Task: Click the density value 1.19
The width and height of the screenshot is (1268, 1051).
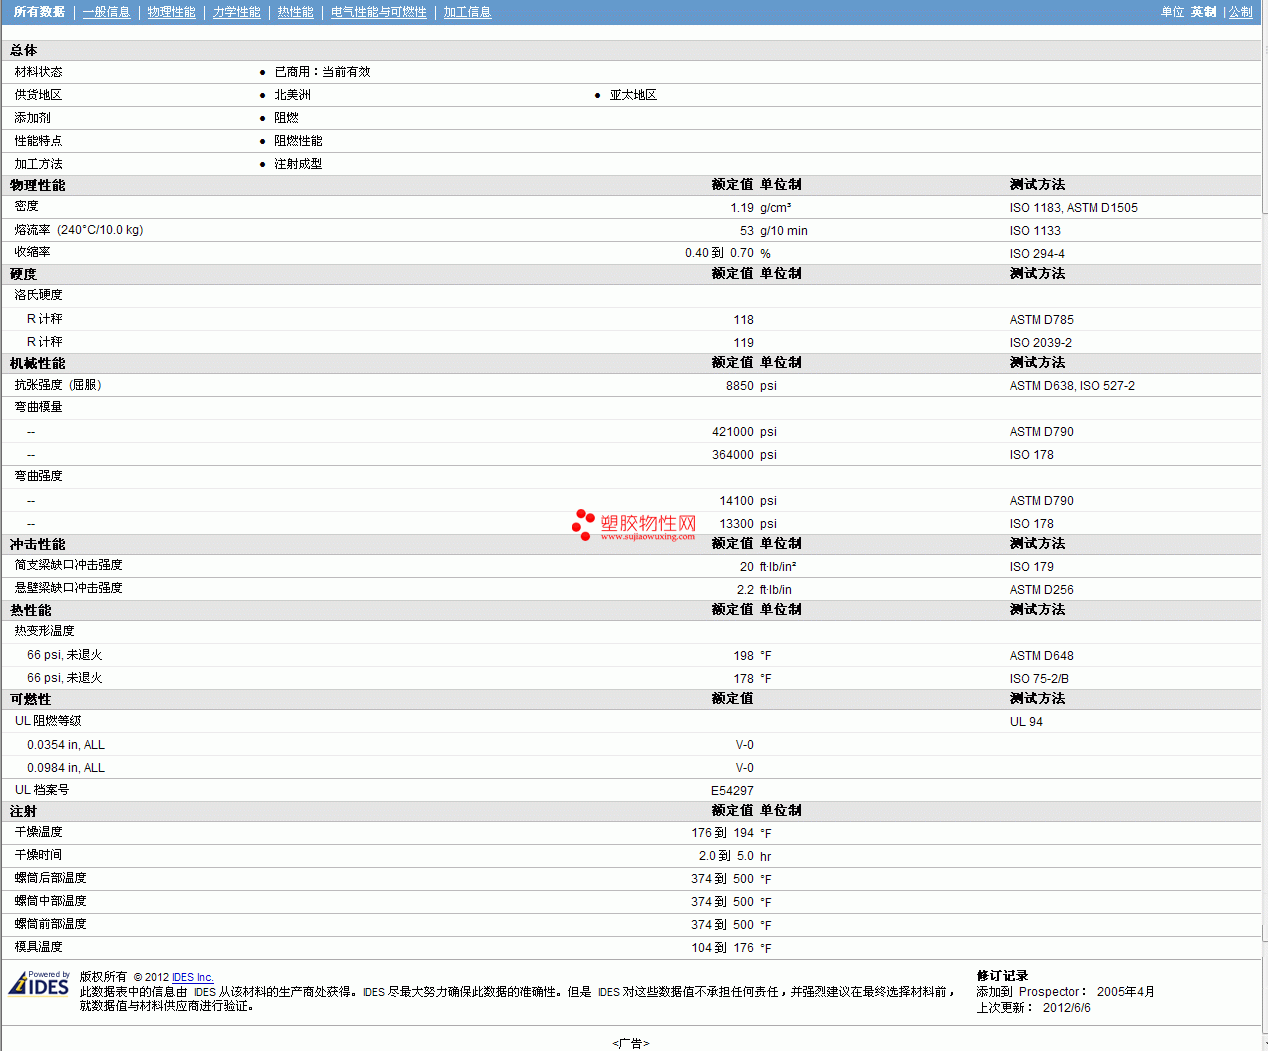Action: tap(742, 208)
